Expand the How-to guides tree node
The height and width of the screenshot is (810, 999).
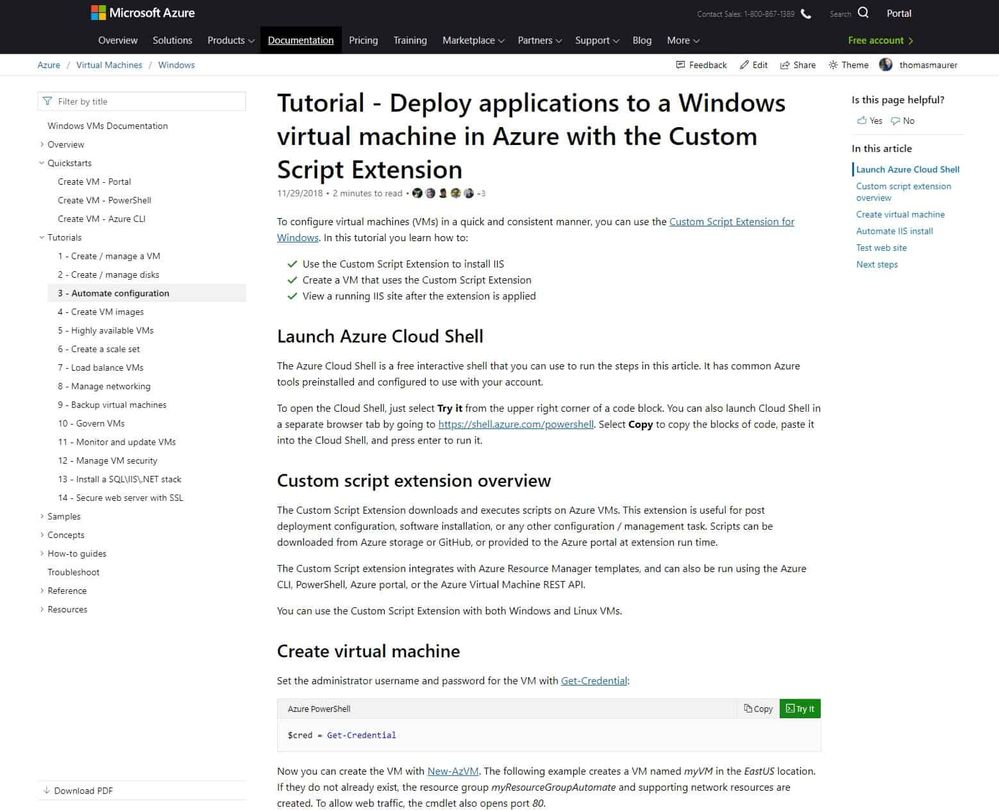(42, 553)
